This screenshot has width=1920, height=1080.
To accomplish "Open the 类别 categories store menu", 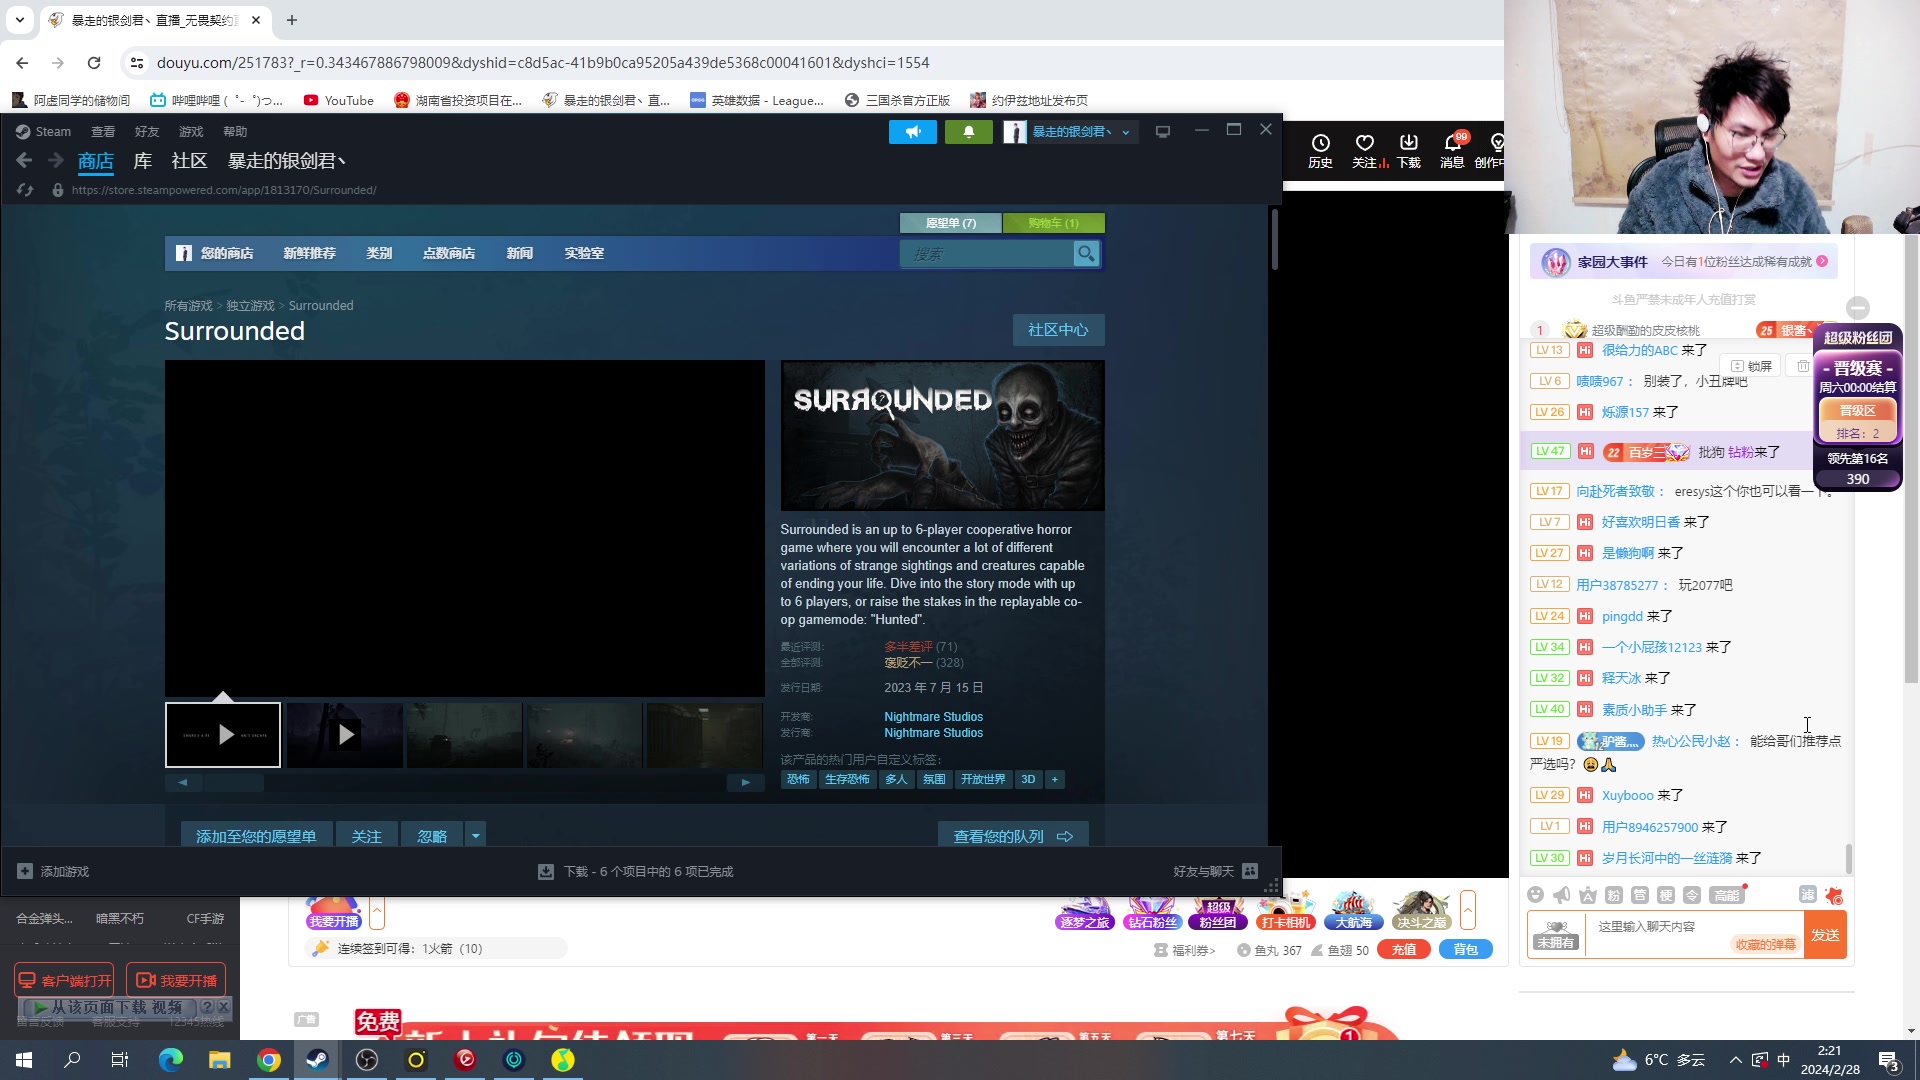I will tap(379, 254).
